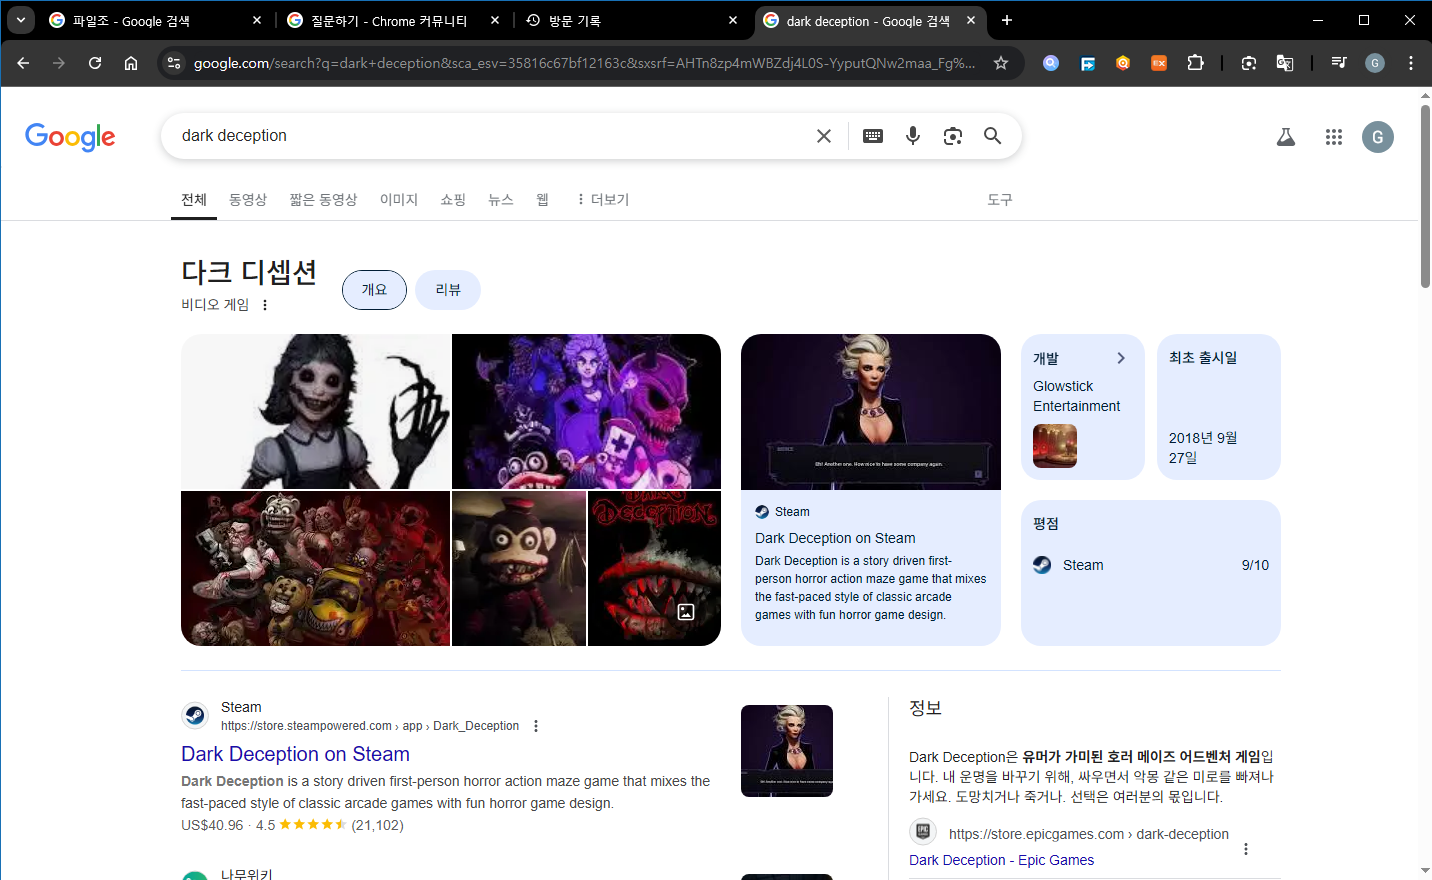
Task: Start voice search with microphone
Action: click(913, 136)
